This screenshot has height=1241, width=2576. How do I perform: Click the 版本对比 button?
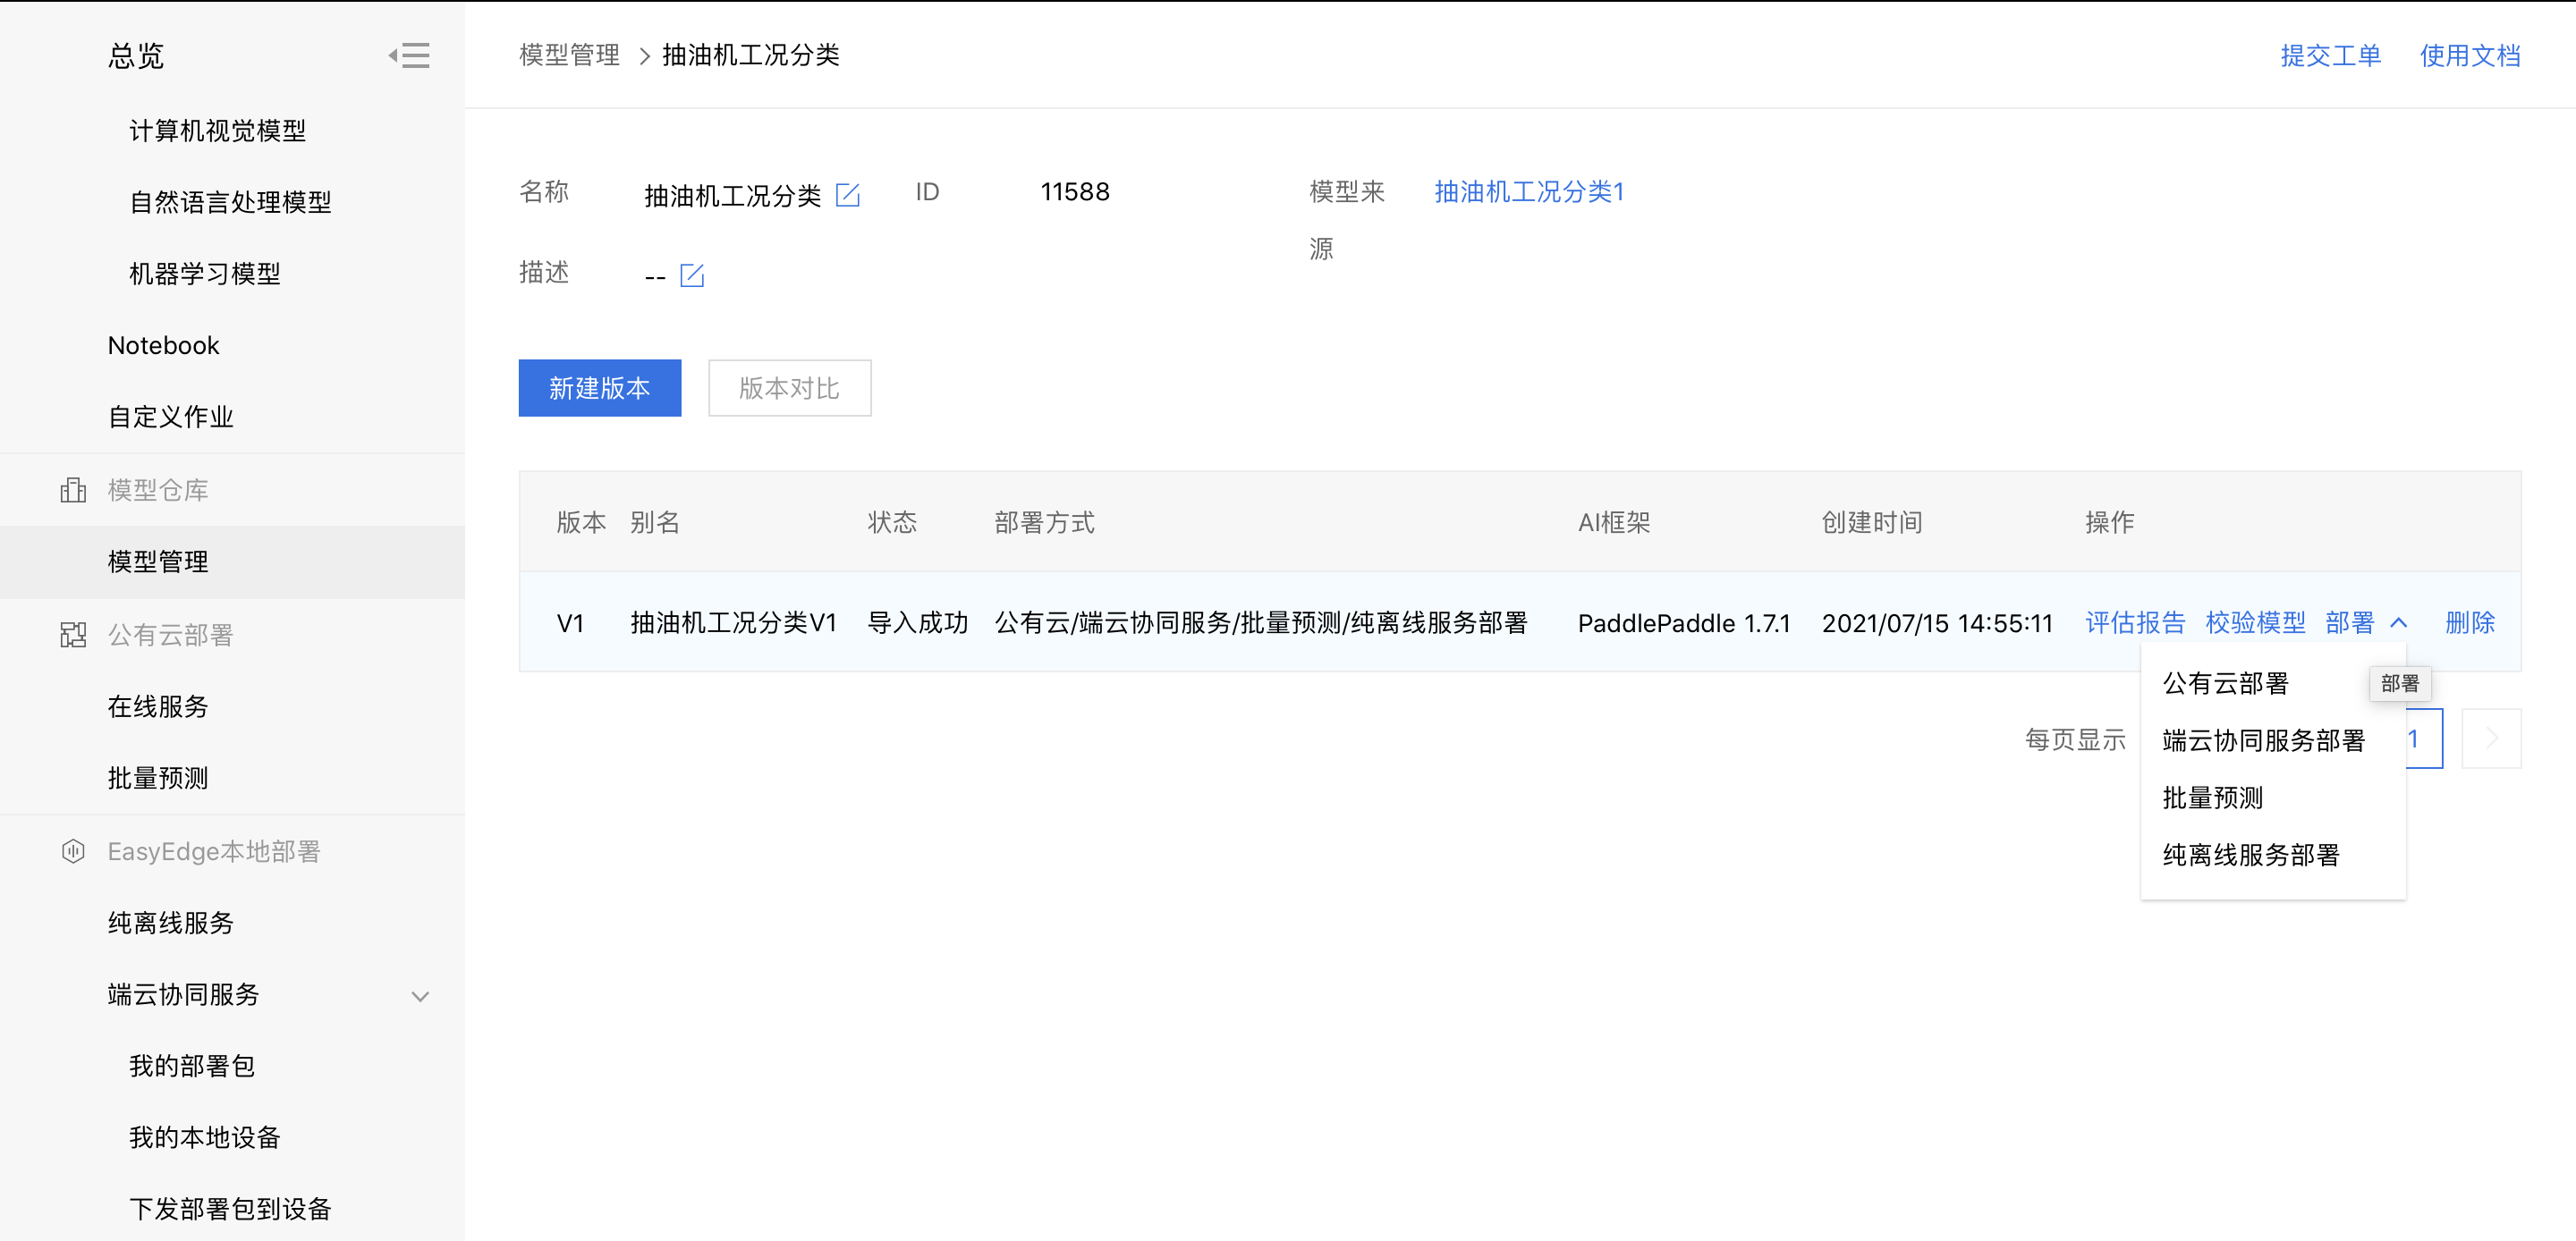pyautogui.click(x=789, y=388)
